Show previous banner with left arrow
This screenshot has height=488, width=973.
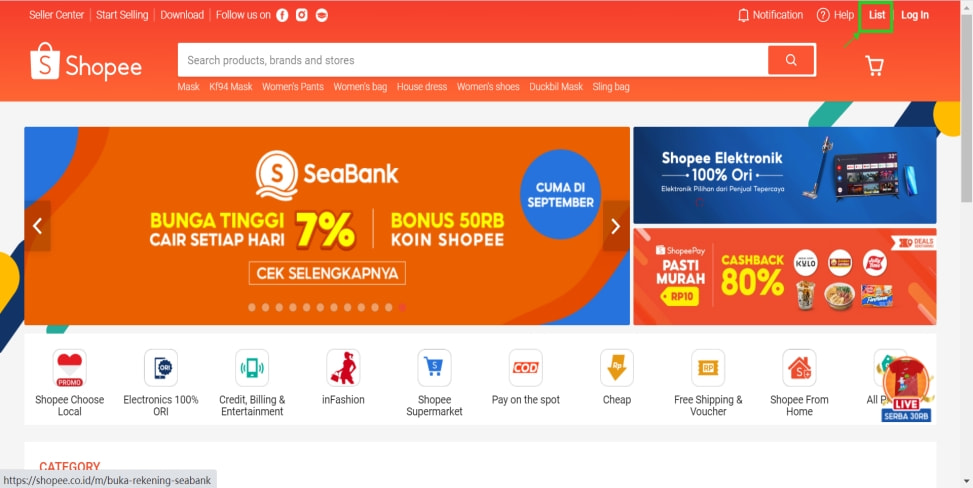(38, 226)
